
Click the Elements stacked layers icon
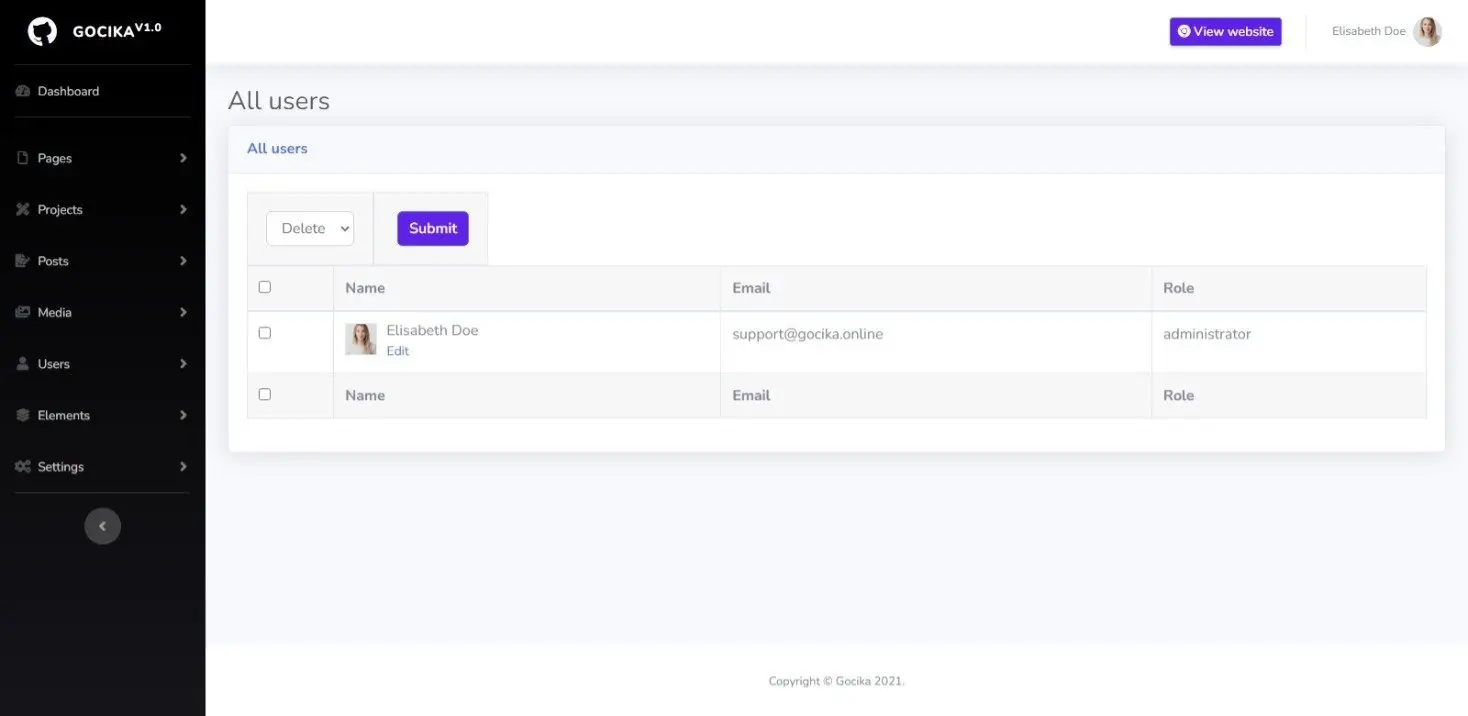pyautogui.click(x=23, y=415)
